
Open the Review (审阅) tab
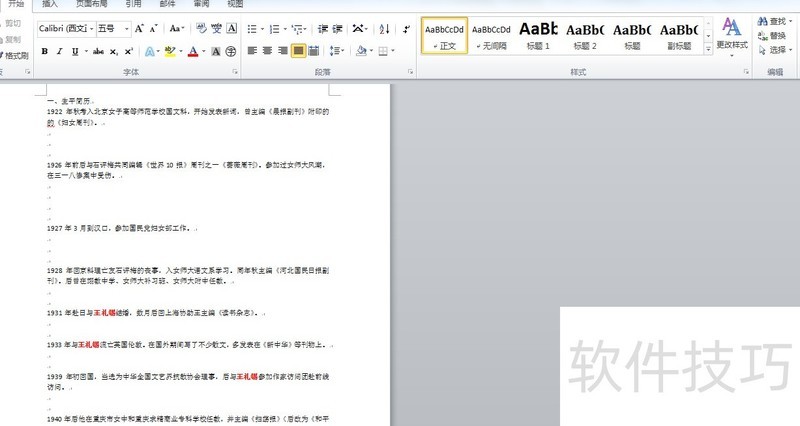(x=202, y=4)
